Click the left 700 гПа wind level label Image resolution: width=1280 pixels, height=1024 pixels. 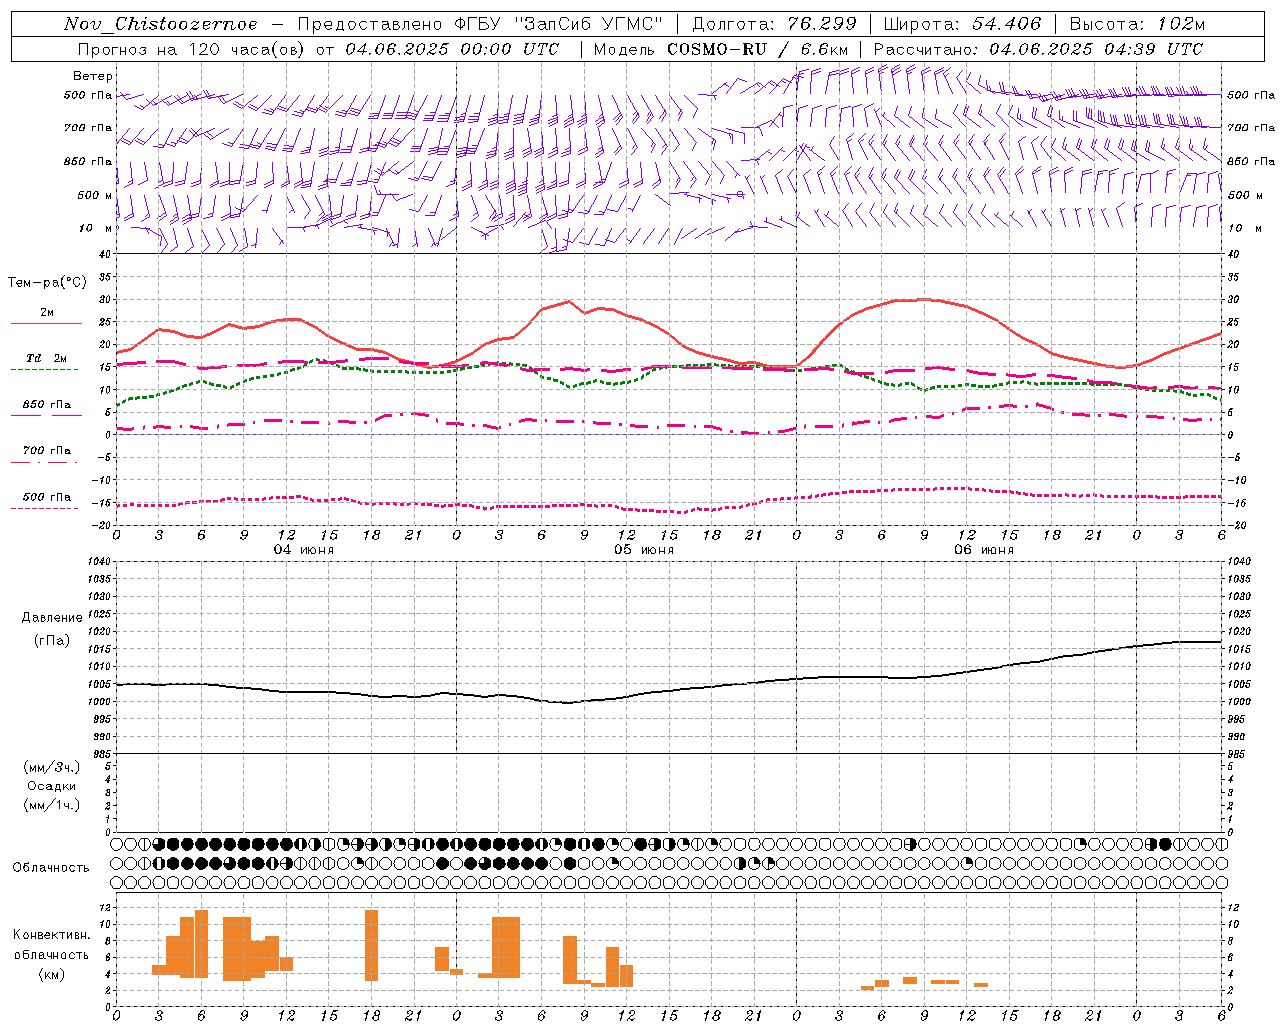[x=88, y=128]
